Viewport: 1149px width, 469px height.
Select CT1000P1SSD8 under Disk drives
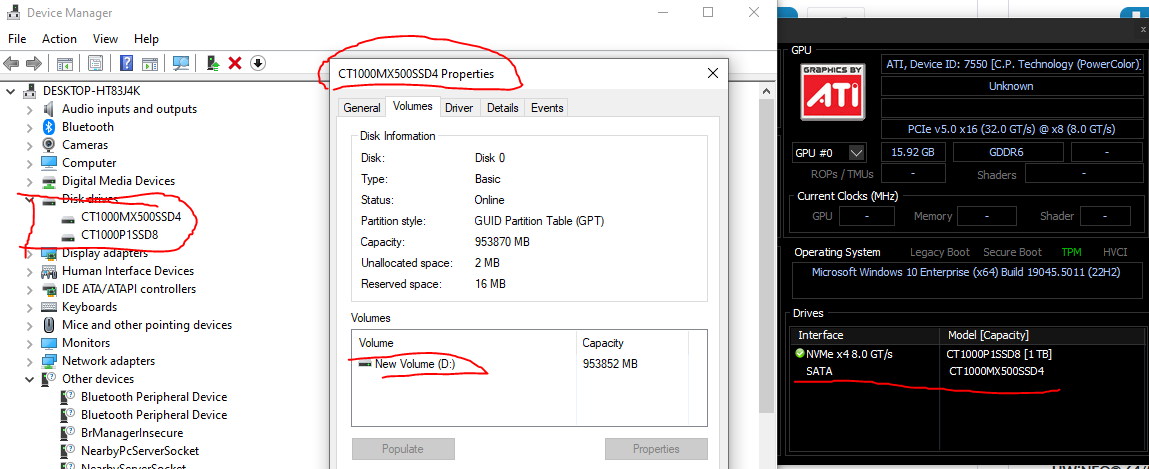click(x=119, y=235)
